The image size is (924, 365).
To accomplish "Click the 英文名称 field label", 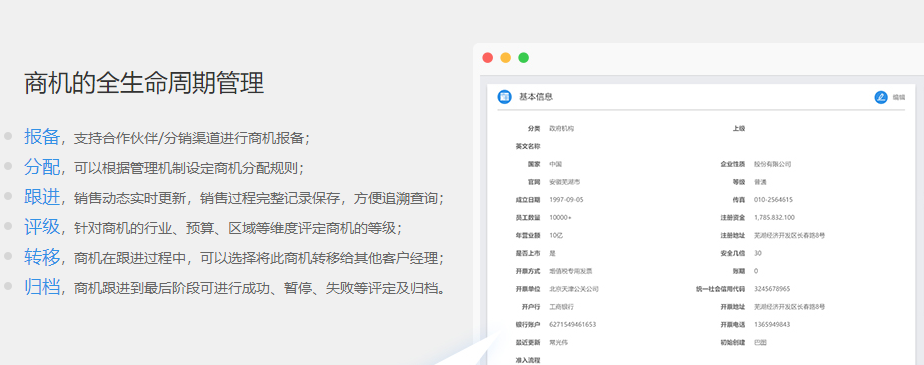I will (x=527, y=146).
